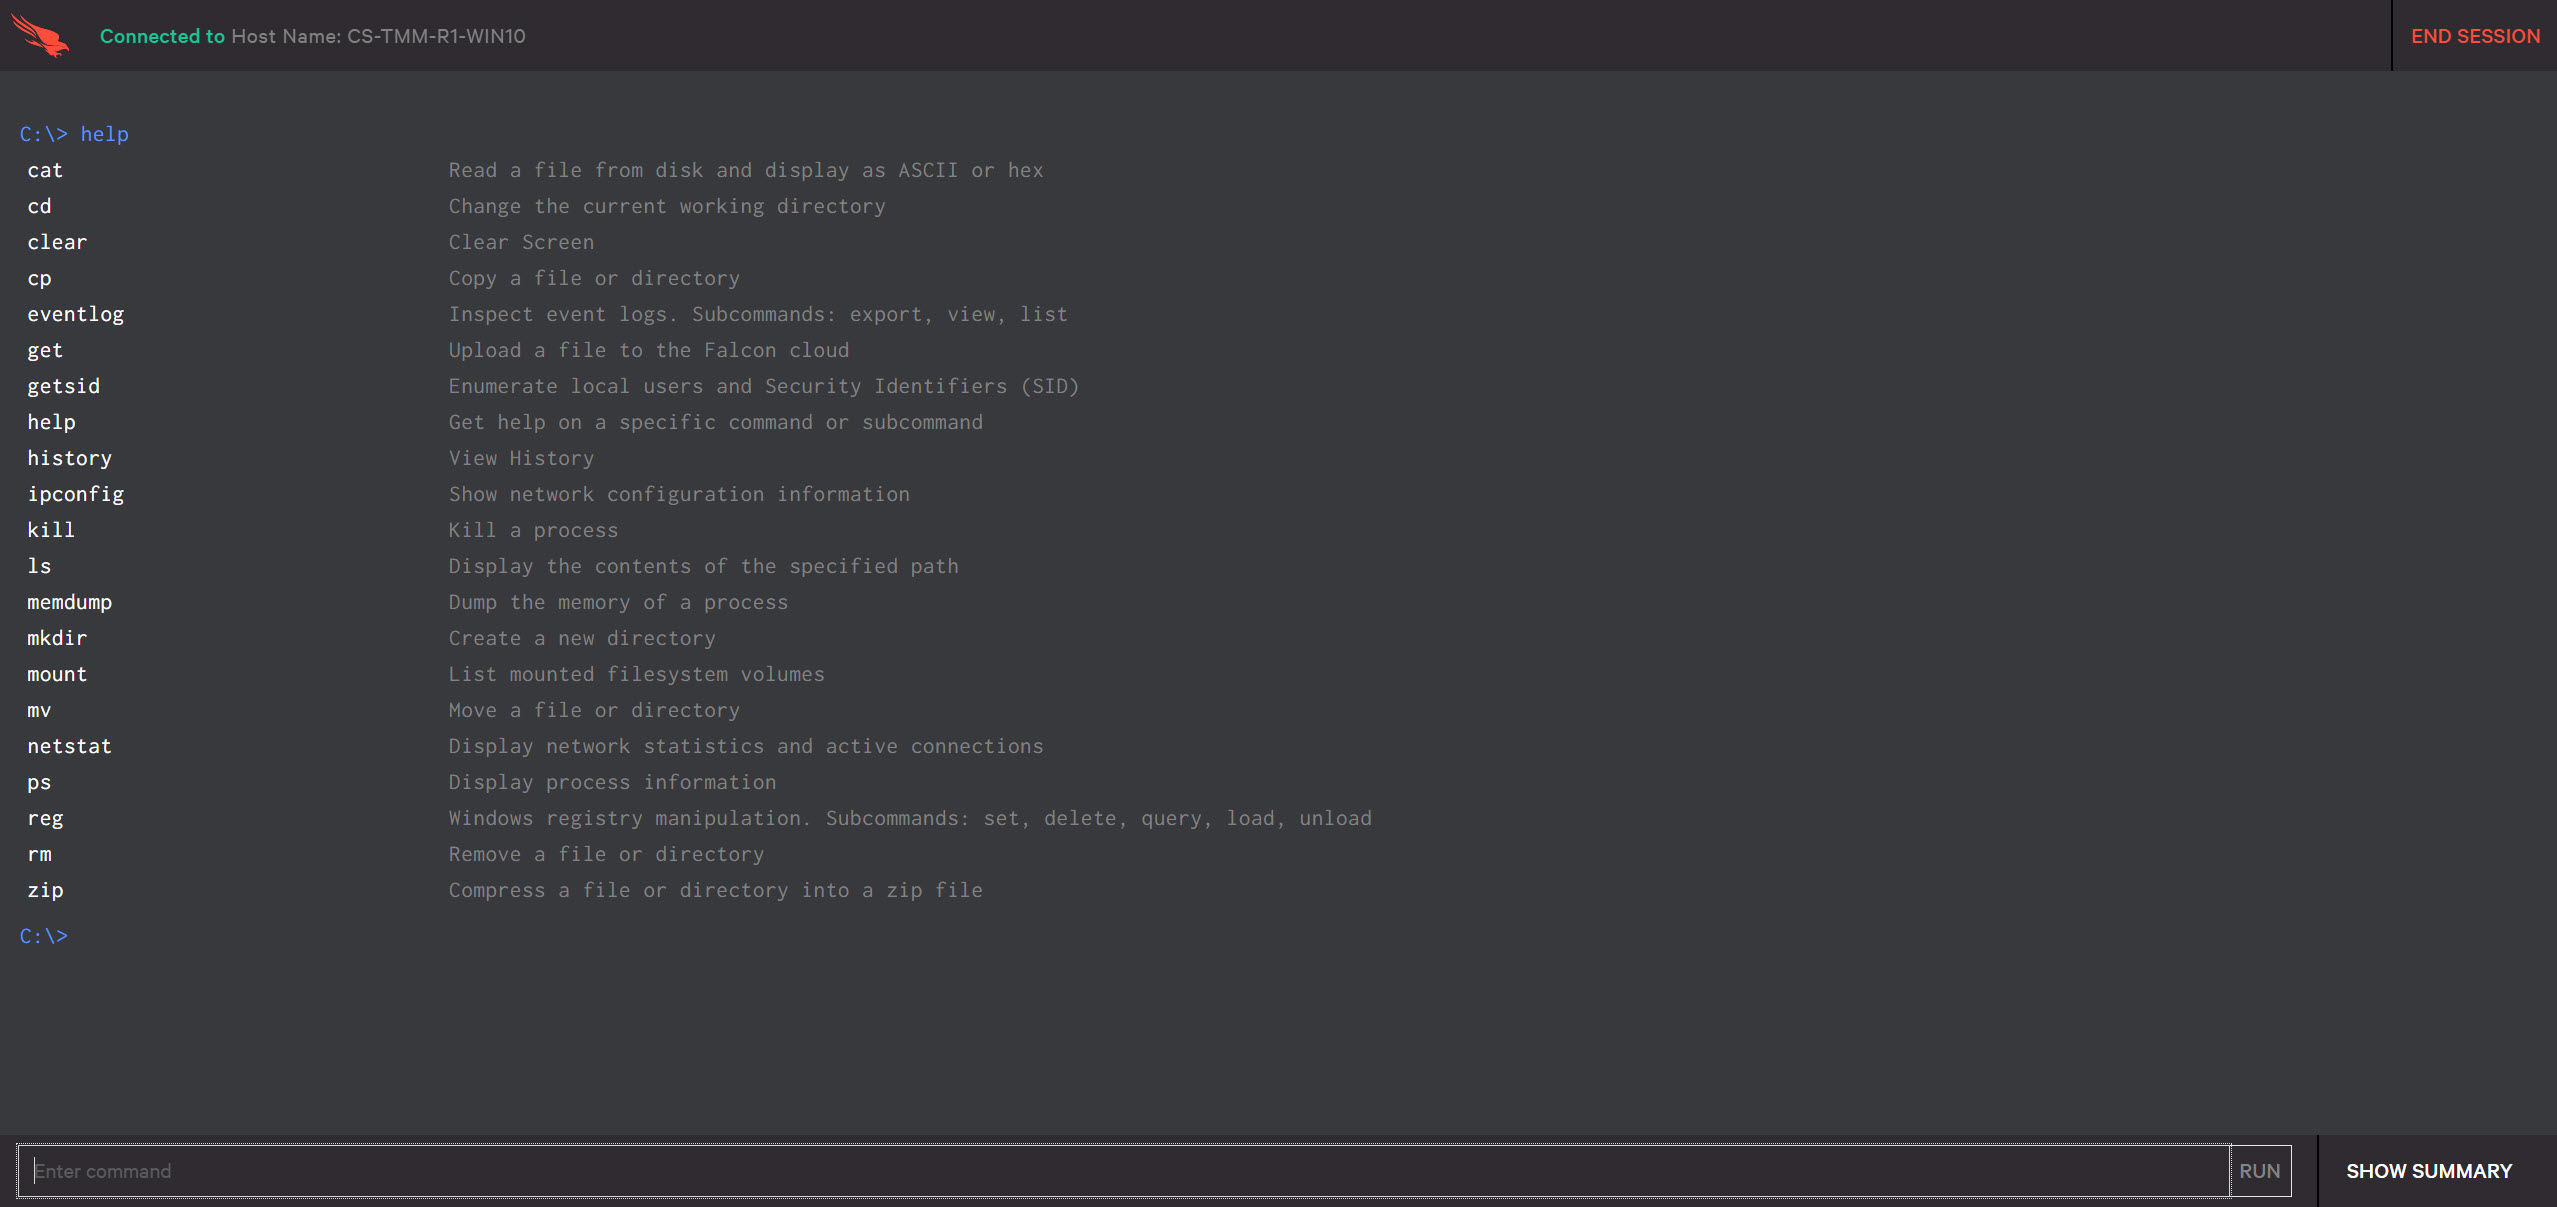Click 'Remove a file or directory' description

(x=606, y=854)
